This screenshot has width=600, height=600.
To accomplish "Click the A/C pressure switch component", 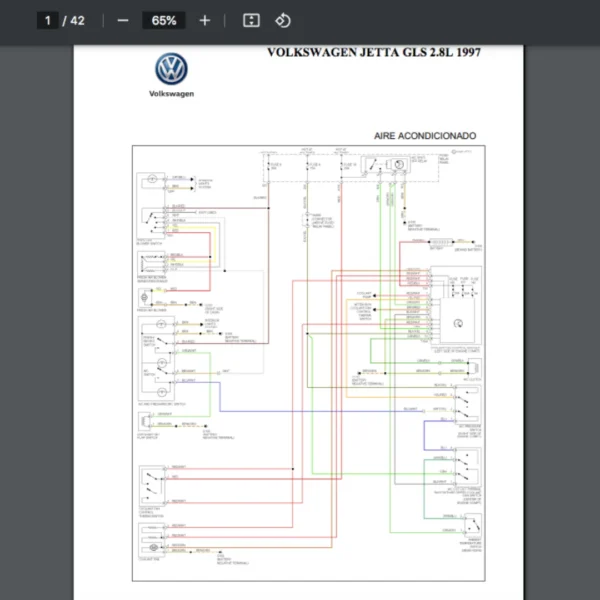I will click(x=467, y=404).
